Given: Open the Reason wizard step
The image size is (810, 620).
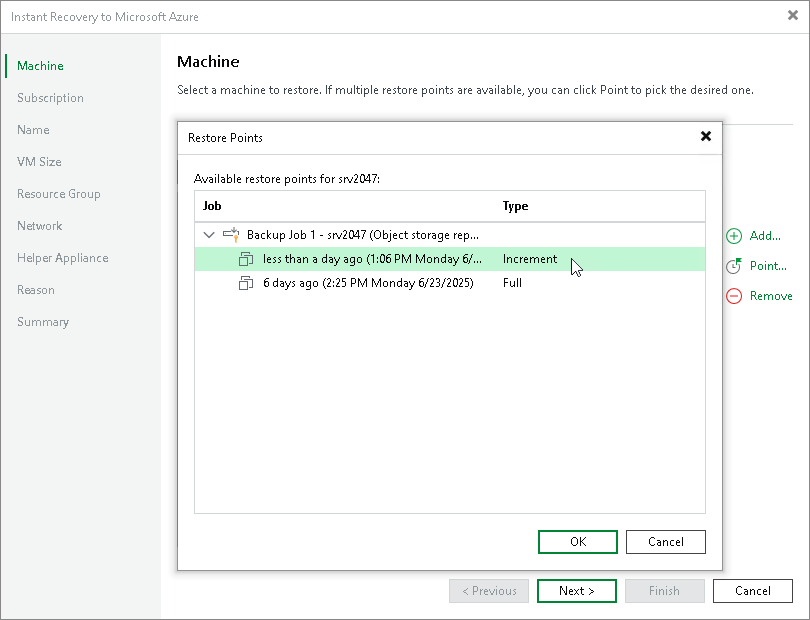Looking at the screenshot, I should 36,290.
